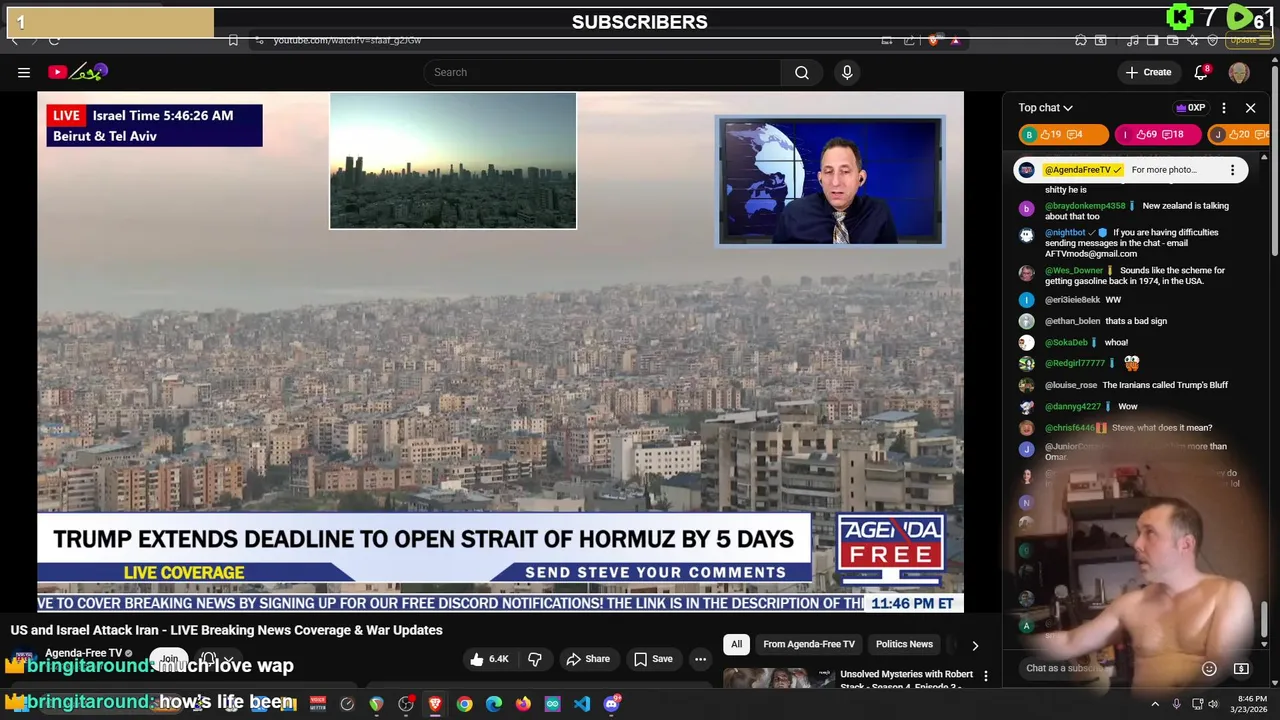Open the pinned AgendaFreeTV message options
The width and height of the screenshot is (1280, 720).
[1232, 170]
